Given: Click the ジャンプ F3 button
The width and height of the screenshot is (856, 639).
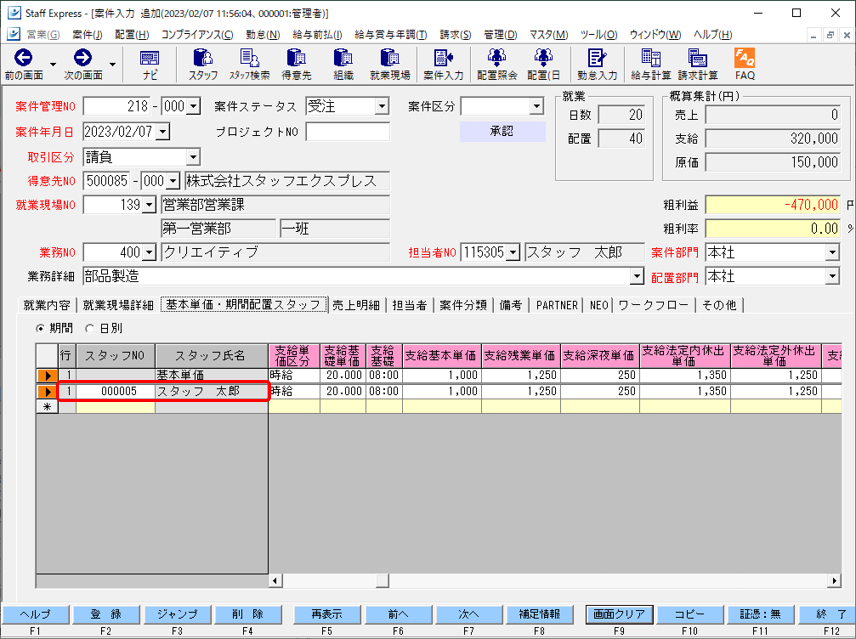Looking at the screenshot, I should (177, 614).
